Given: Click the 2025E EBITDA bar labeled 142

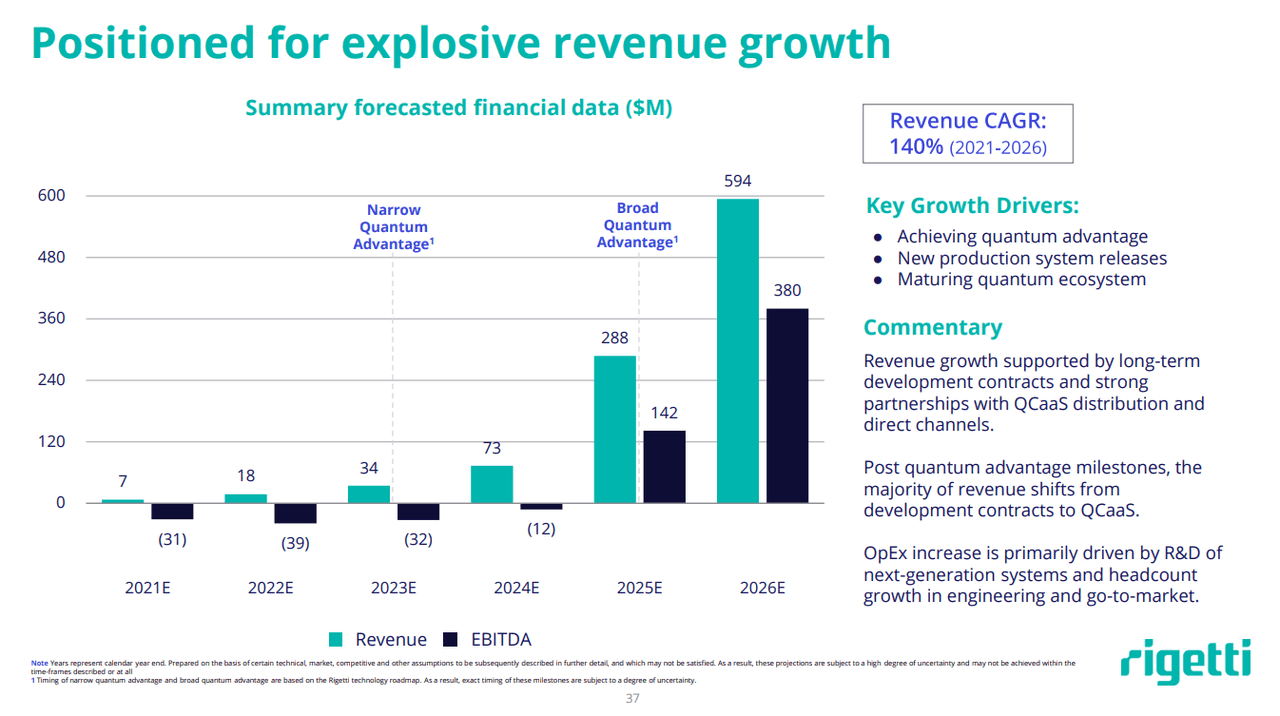Looking at the screenshot, I should (x=665, y=465).
